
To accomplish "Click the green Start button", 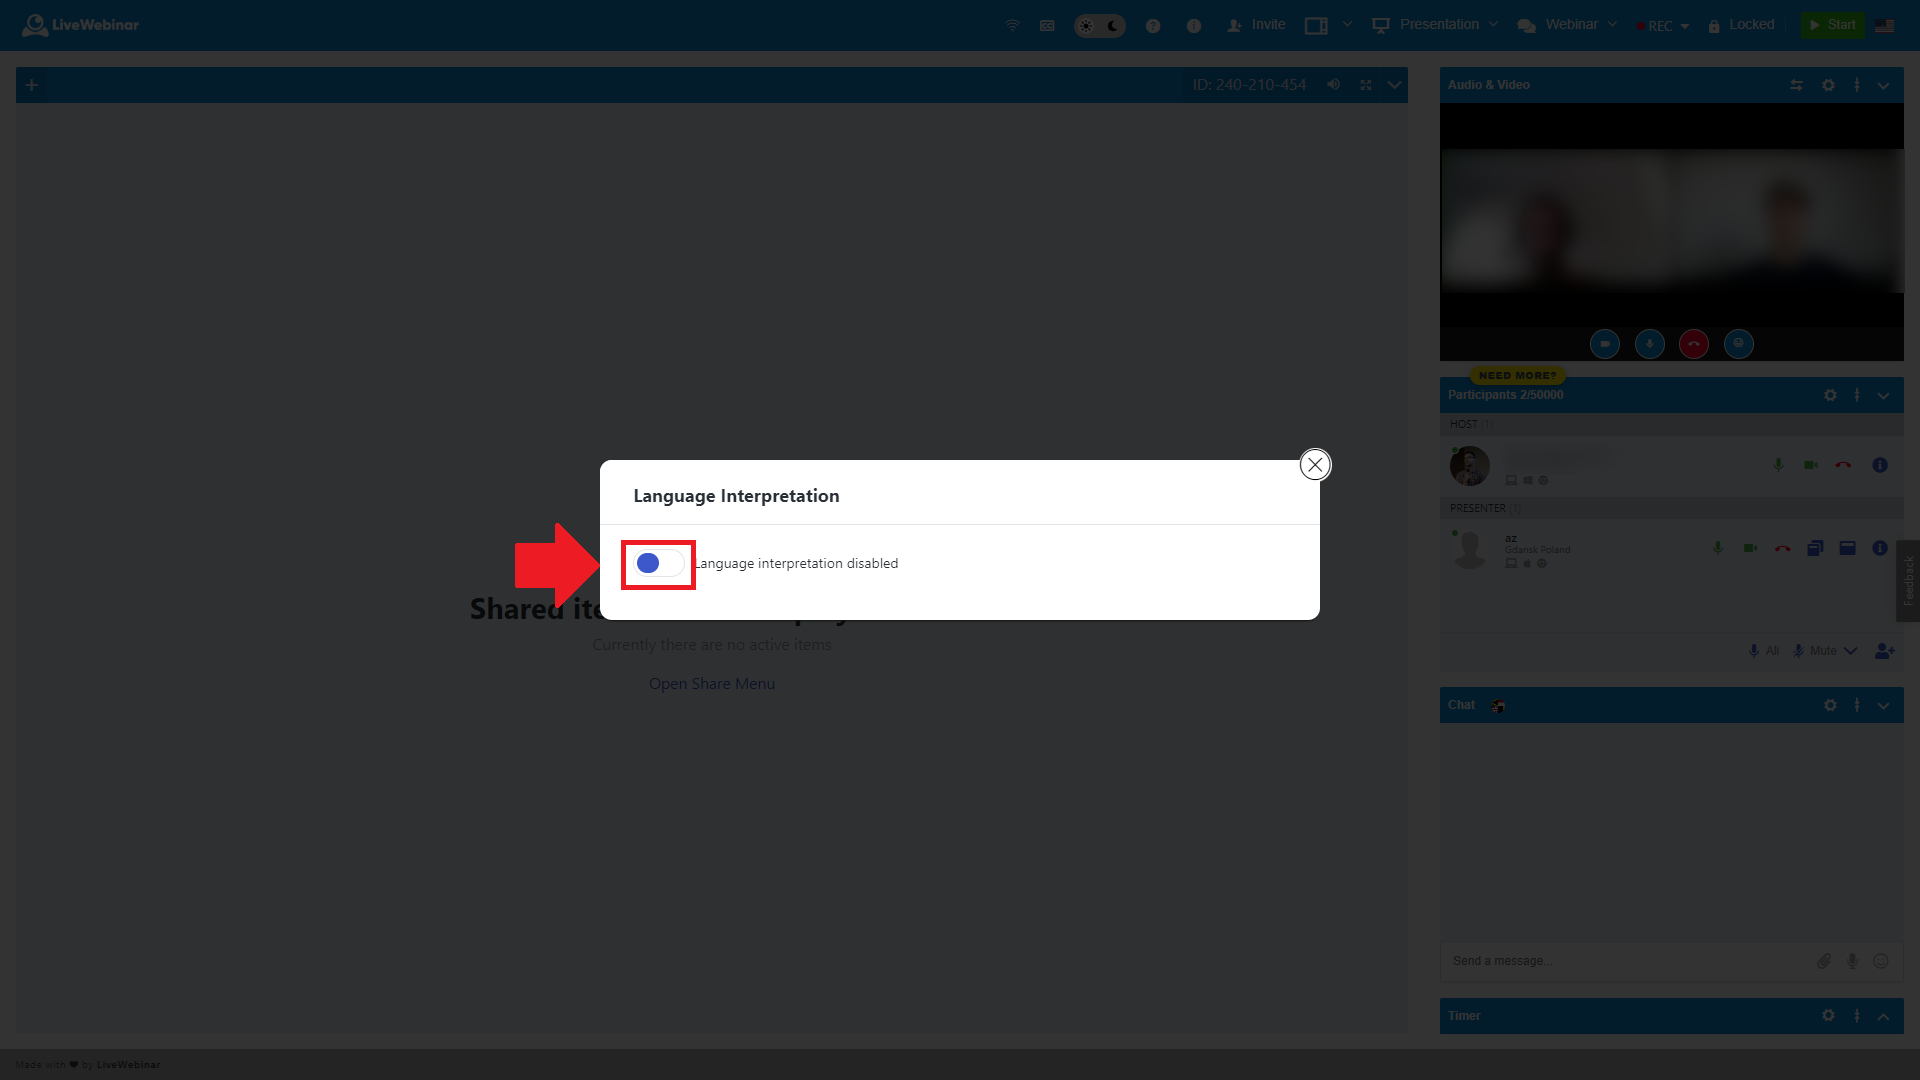I will click(x=1833, y=24).
